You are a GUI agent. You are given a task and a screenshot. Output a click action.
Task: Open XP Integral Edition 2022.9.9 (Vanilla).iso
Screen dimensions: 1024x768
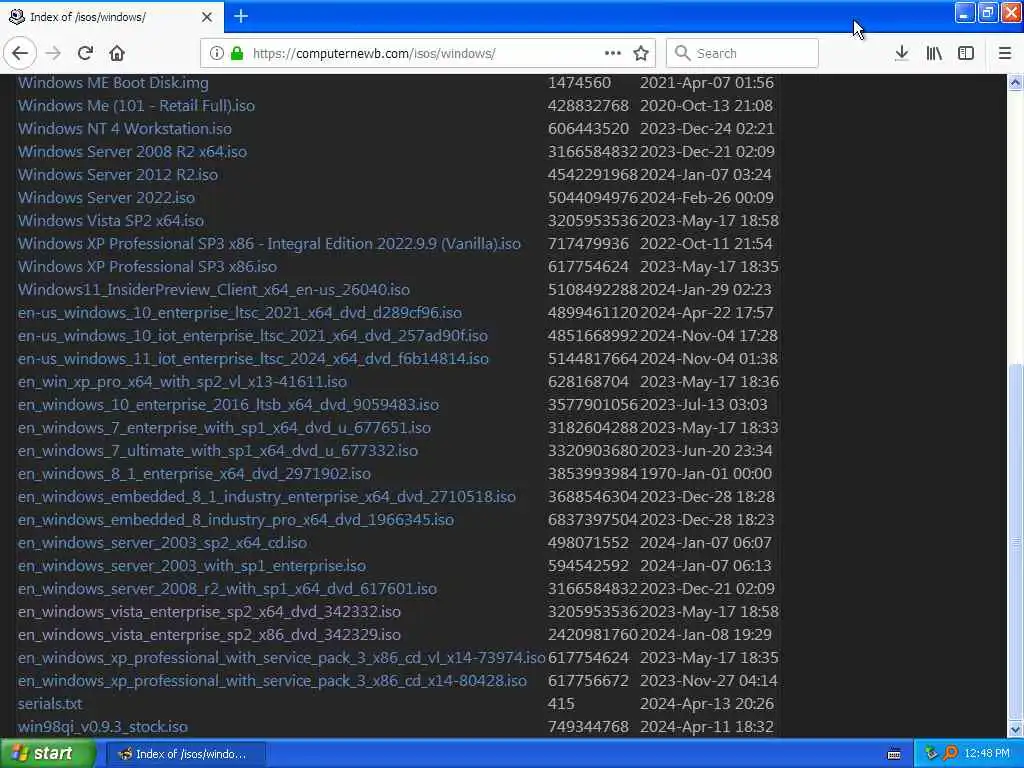coord(269,244)
